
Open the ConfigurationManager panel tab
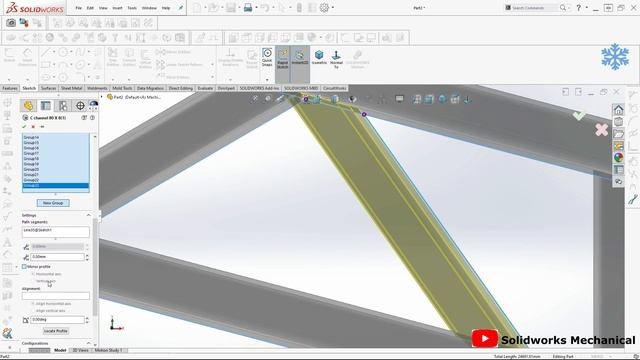point(63,106)
